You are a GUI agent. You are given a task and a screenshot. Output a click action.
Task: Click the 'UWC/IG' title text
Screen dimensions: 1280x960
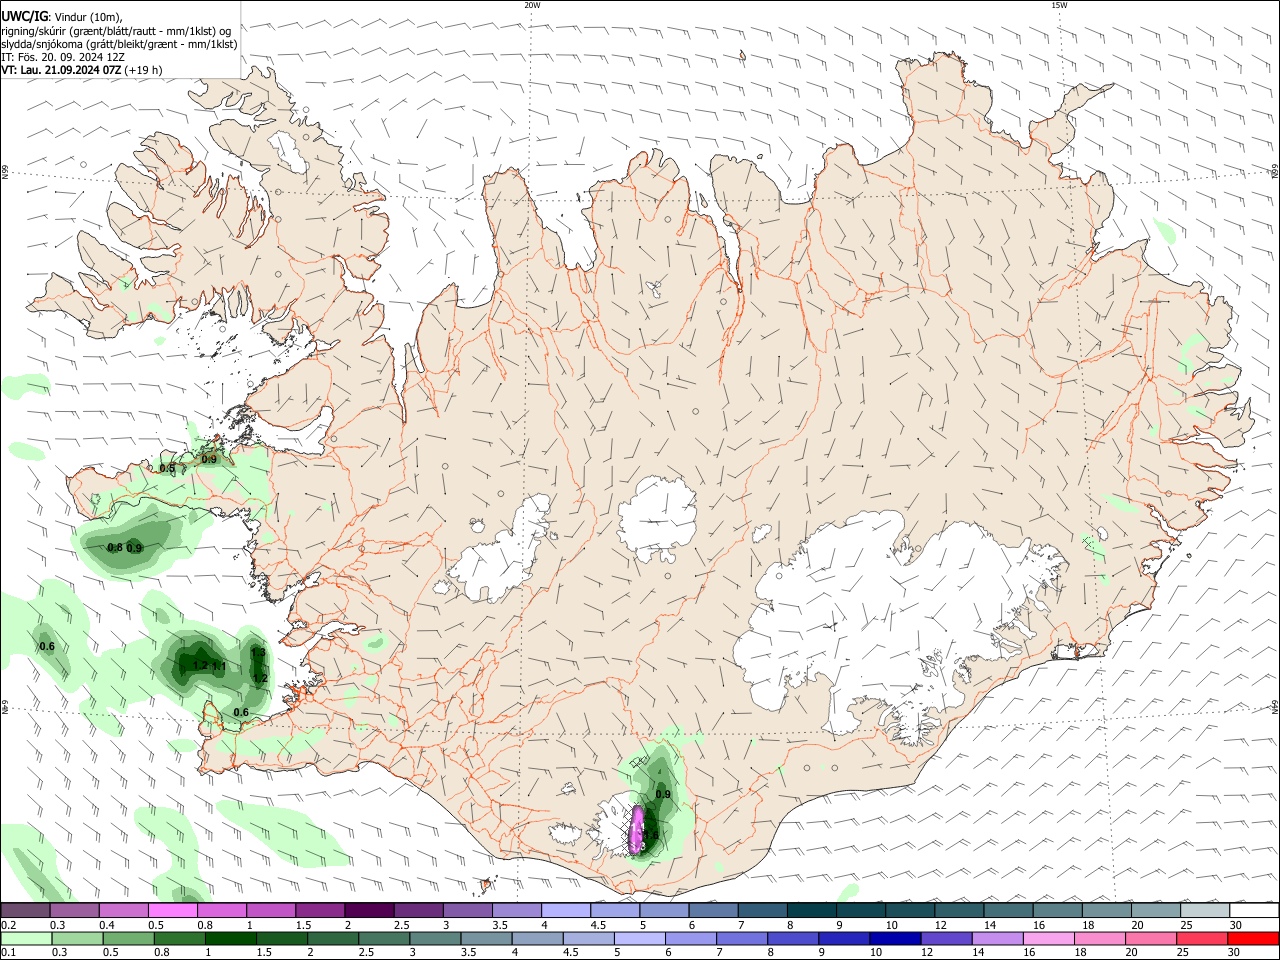coord(24,17)
